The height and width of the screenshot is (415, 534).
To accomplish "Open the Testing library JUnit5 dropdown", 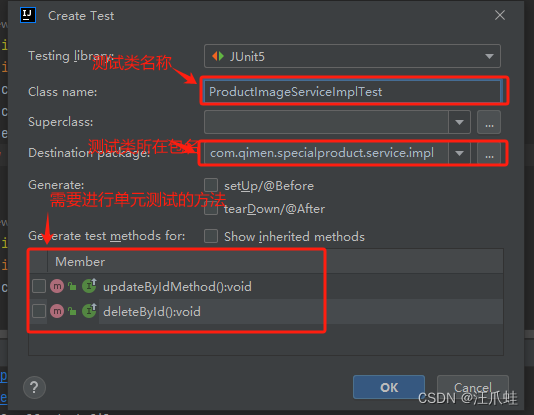I will [x=352, y=56].
